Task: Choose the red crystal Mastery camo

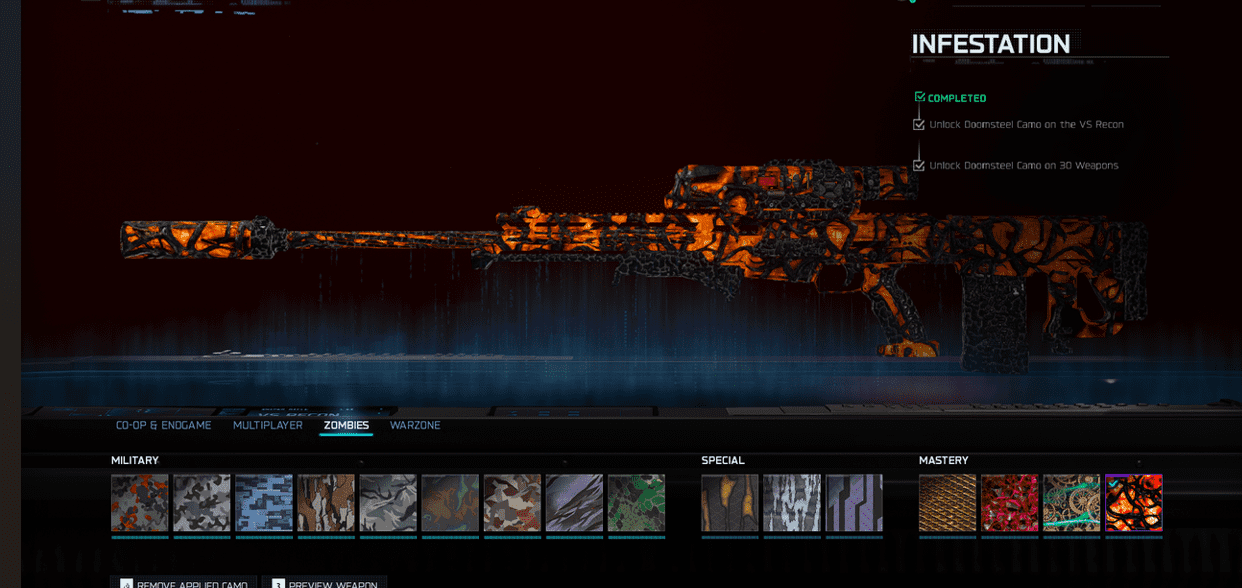Action: 1009,502
